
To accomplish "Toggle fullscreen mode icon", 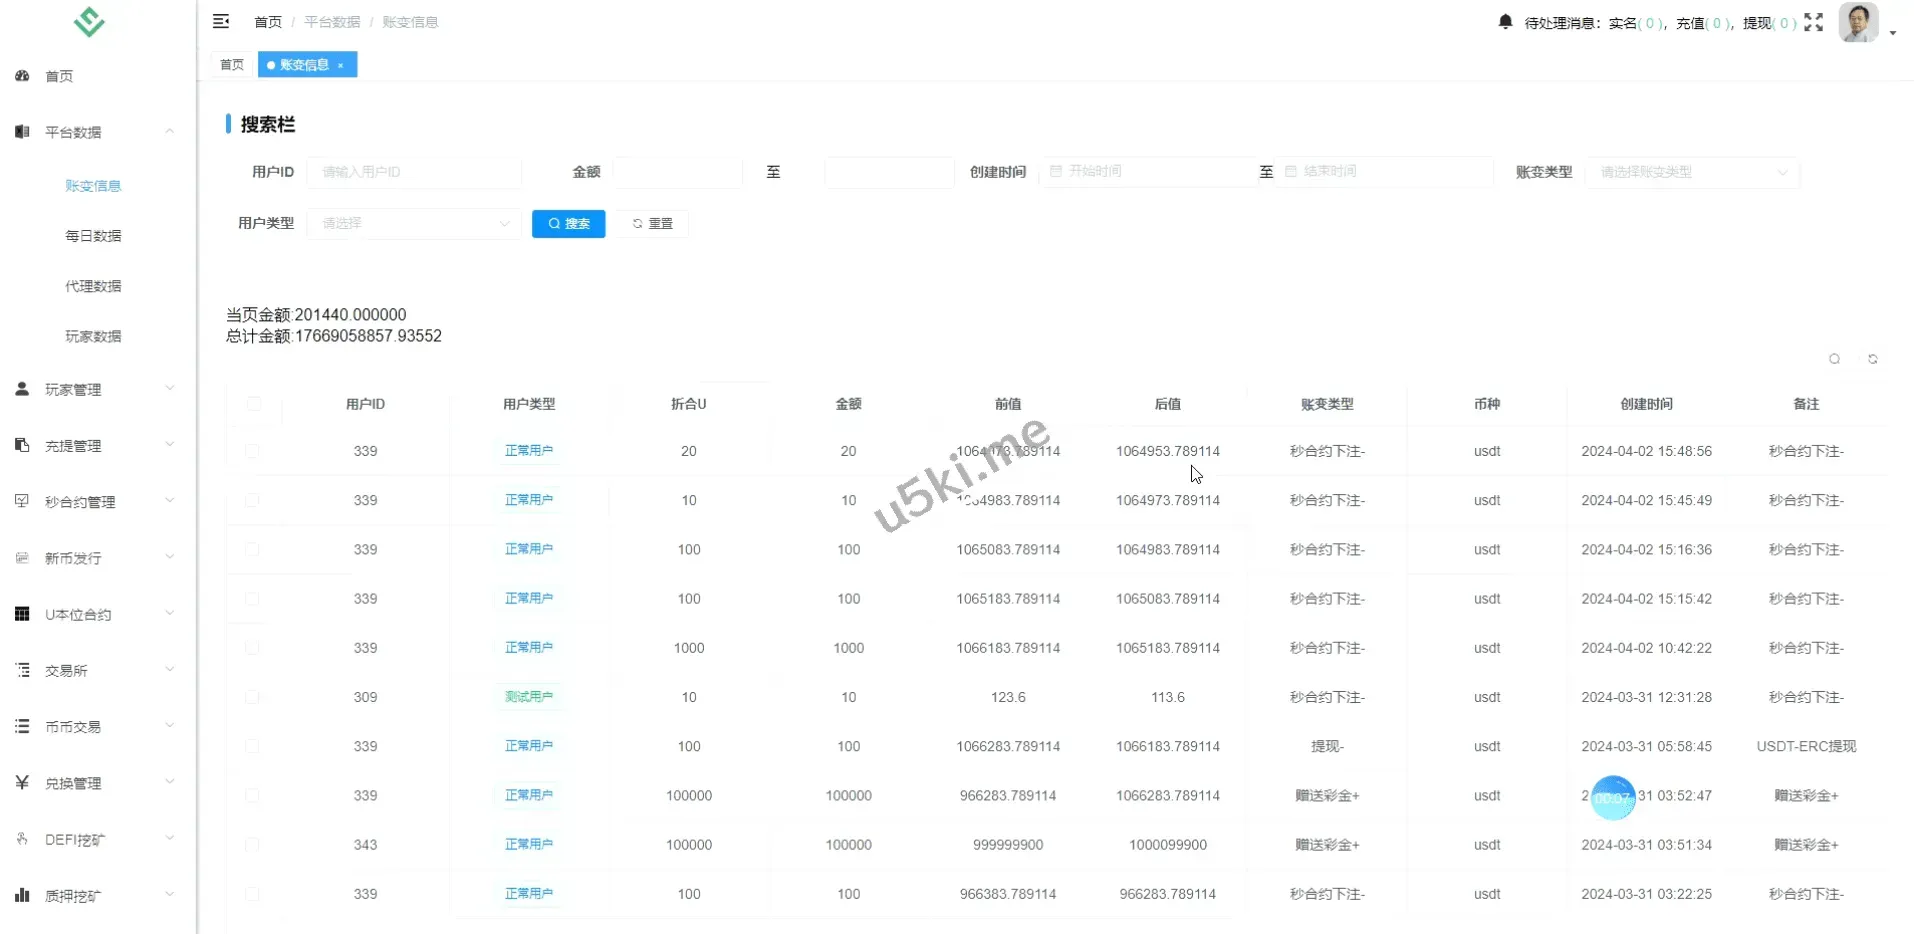I will coord(1813,22).
